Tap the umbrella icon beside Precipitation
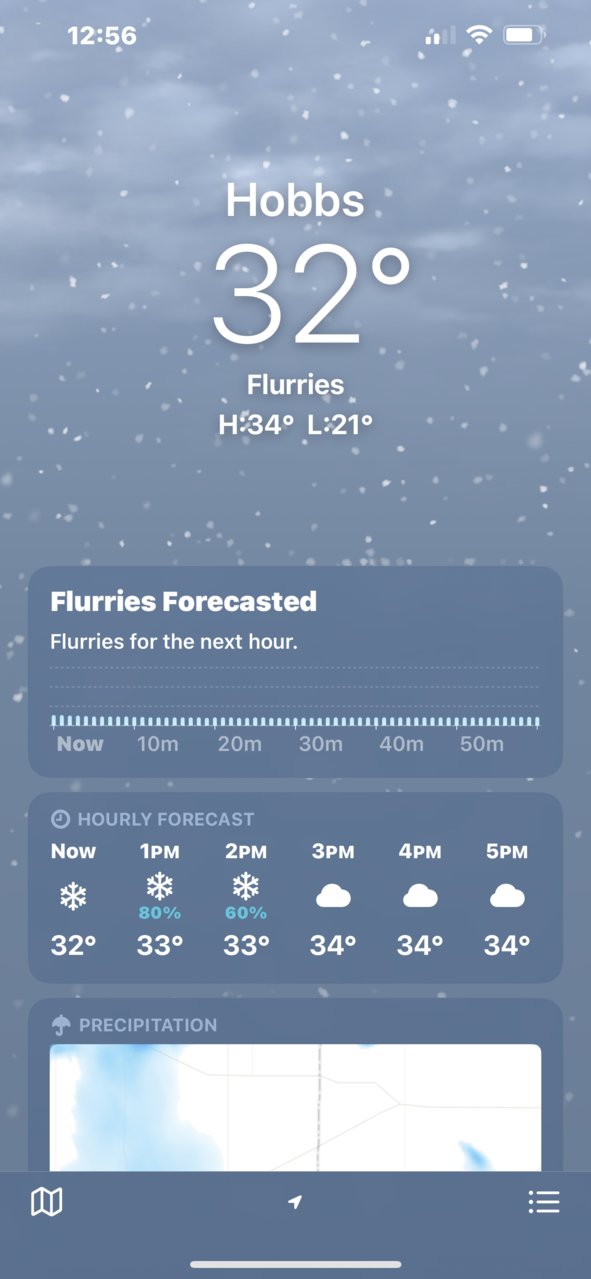The image size is (591, 1279). (x=61, y=1025)
